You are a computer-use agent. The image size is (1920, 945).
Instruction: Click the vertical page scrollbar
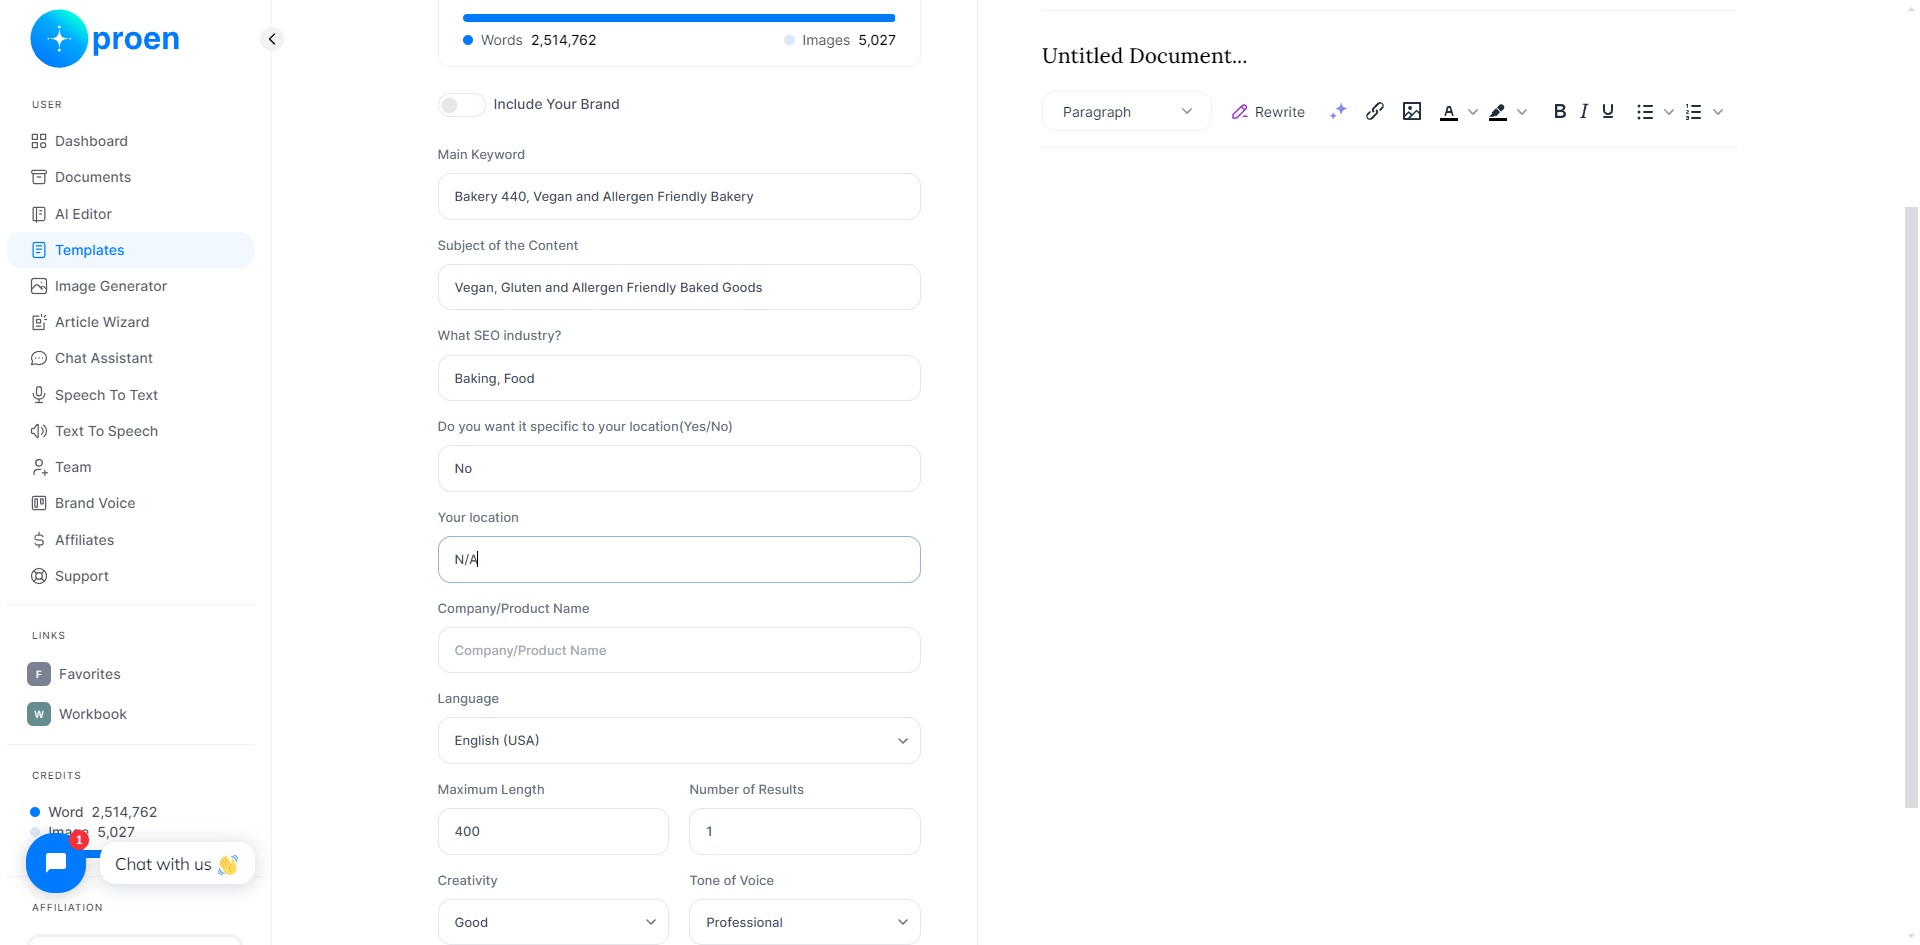1911,507
